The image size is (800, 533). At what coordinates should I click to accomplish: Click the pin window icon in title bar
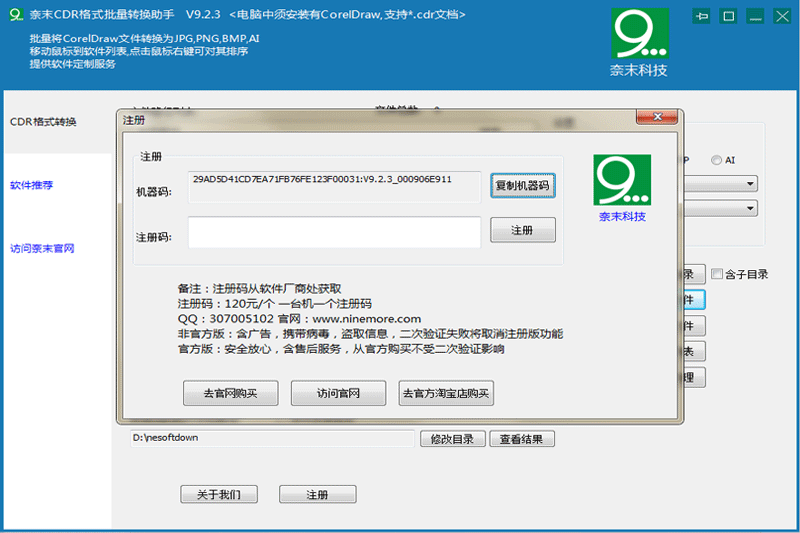702,16
